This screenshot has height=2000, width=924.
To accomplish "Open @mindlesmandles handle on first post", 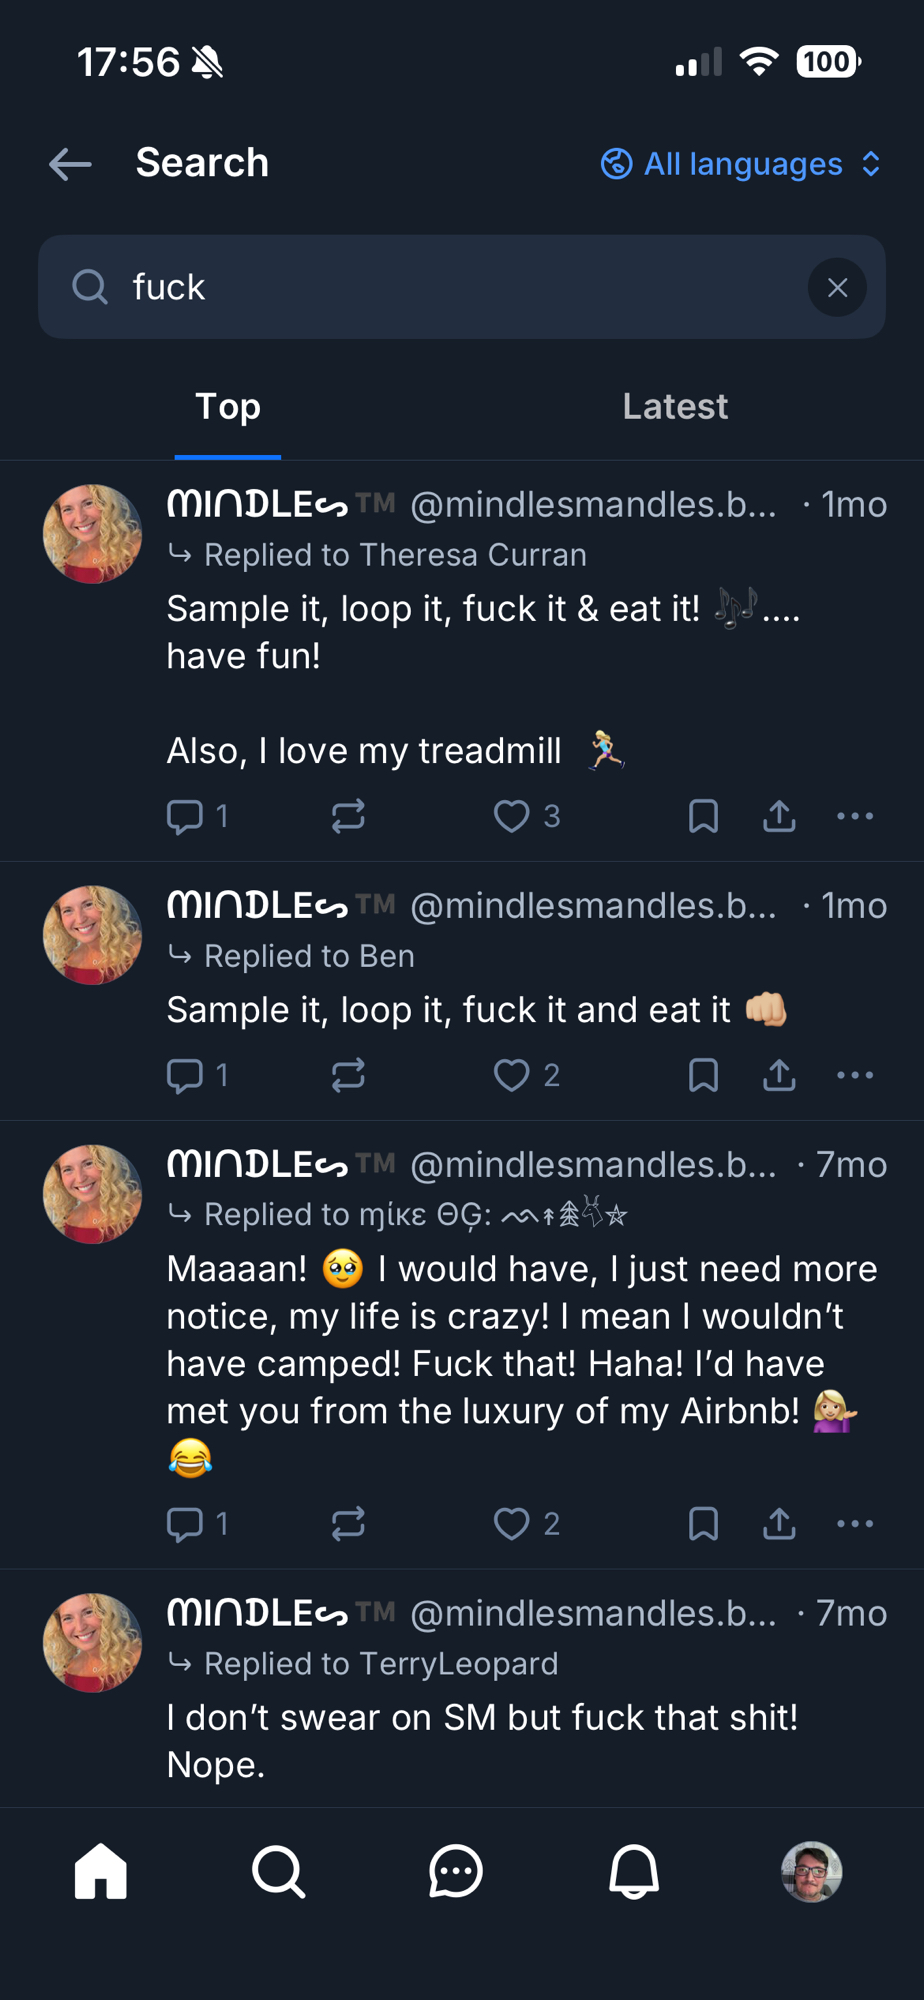I will point(593,505).
